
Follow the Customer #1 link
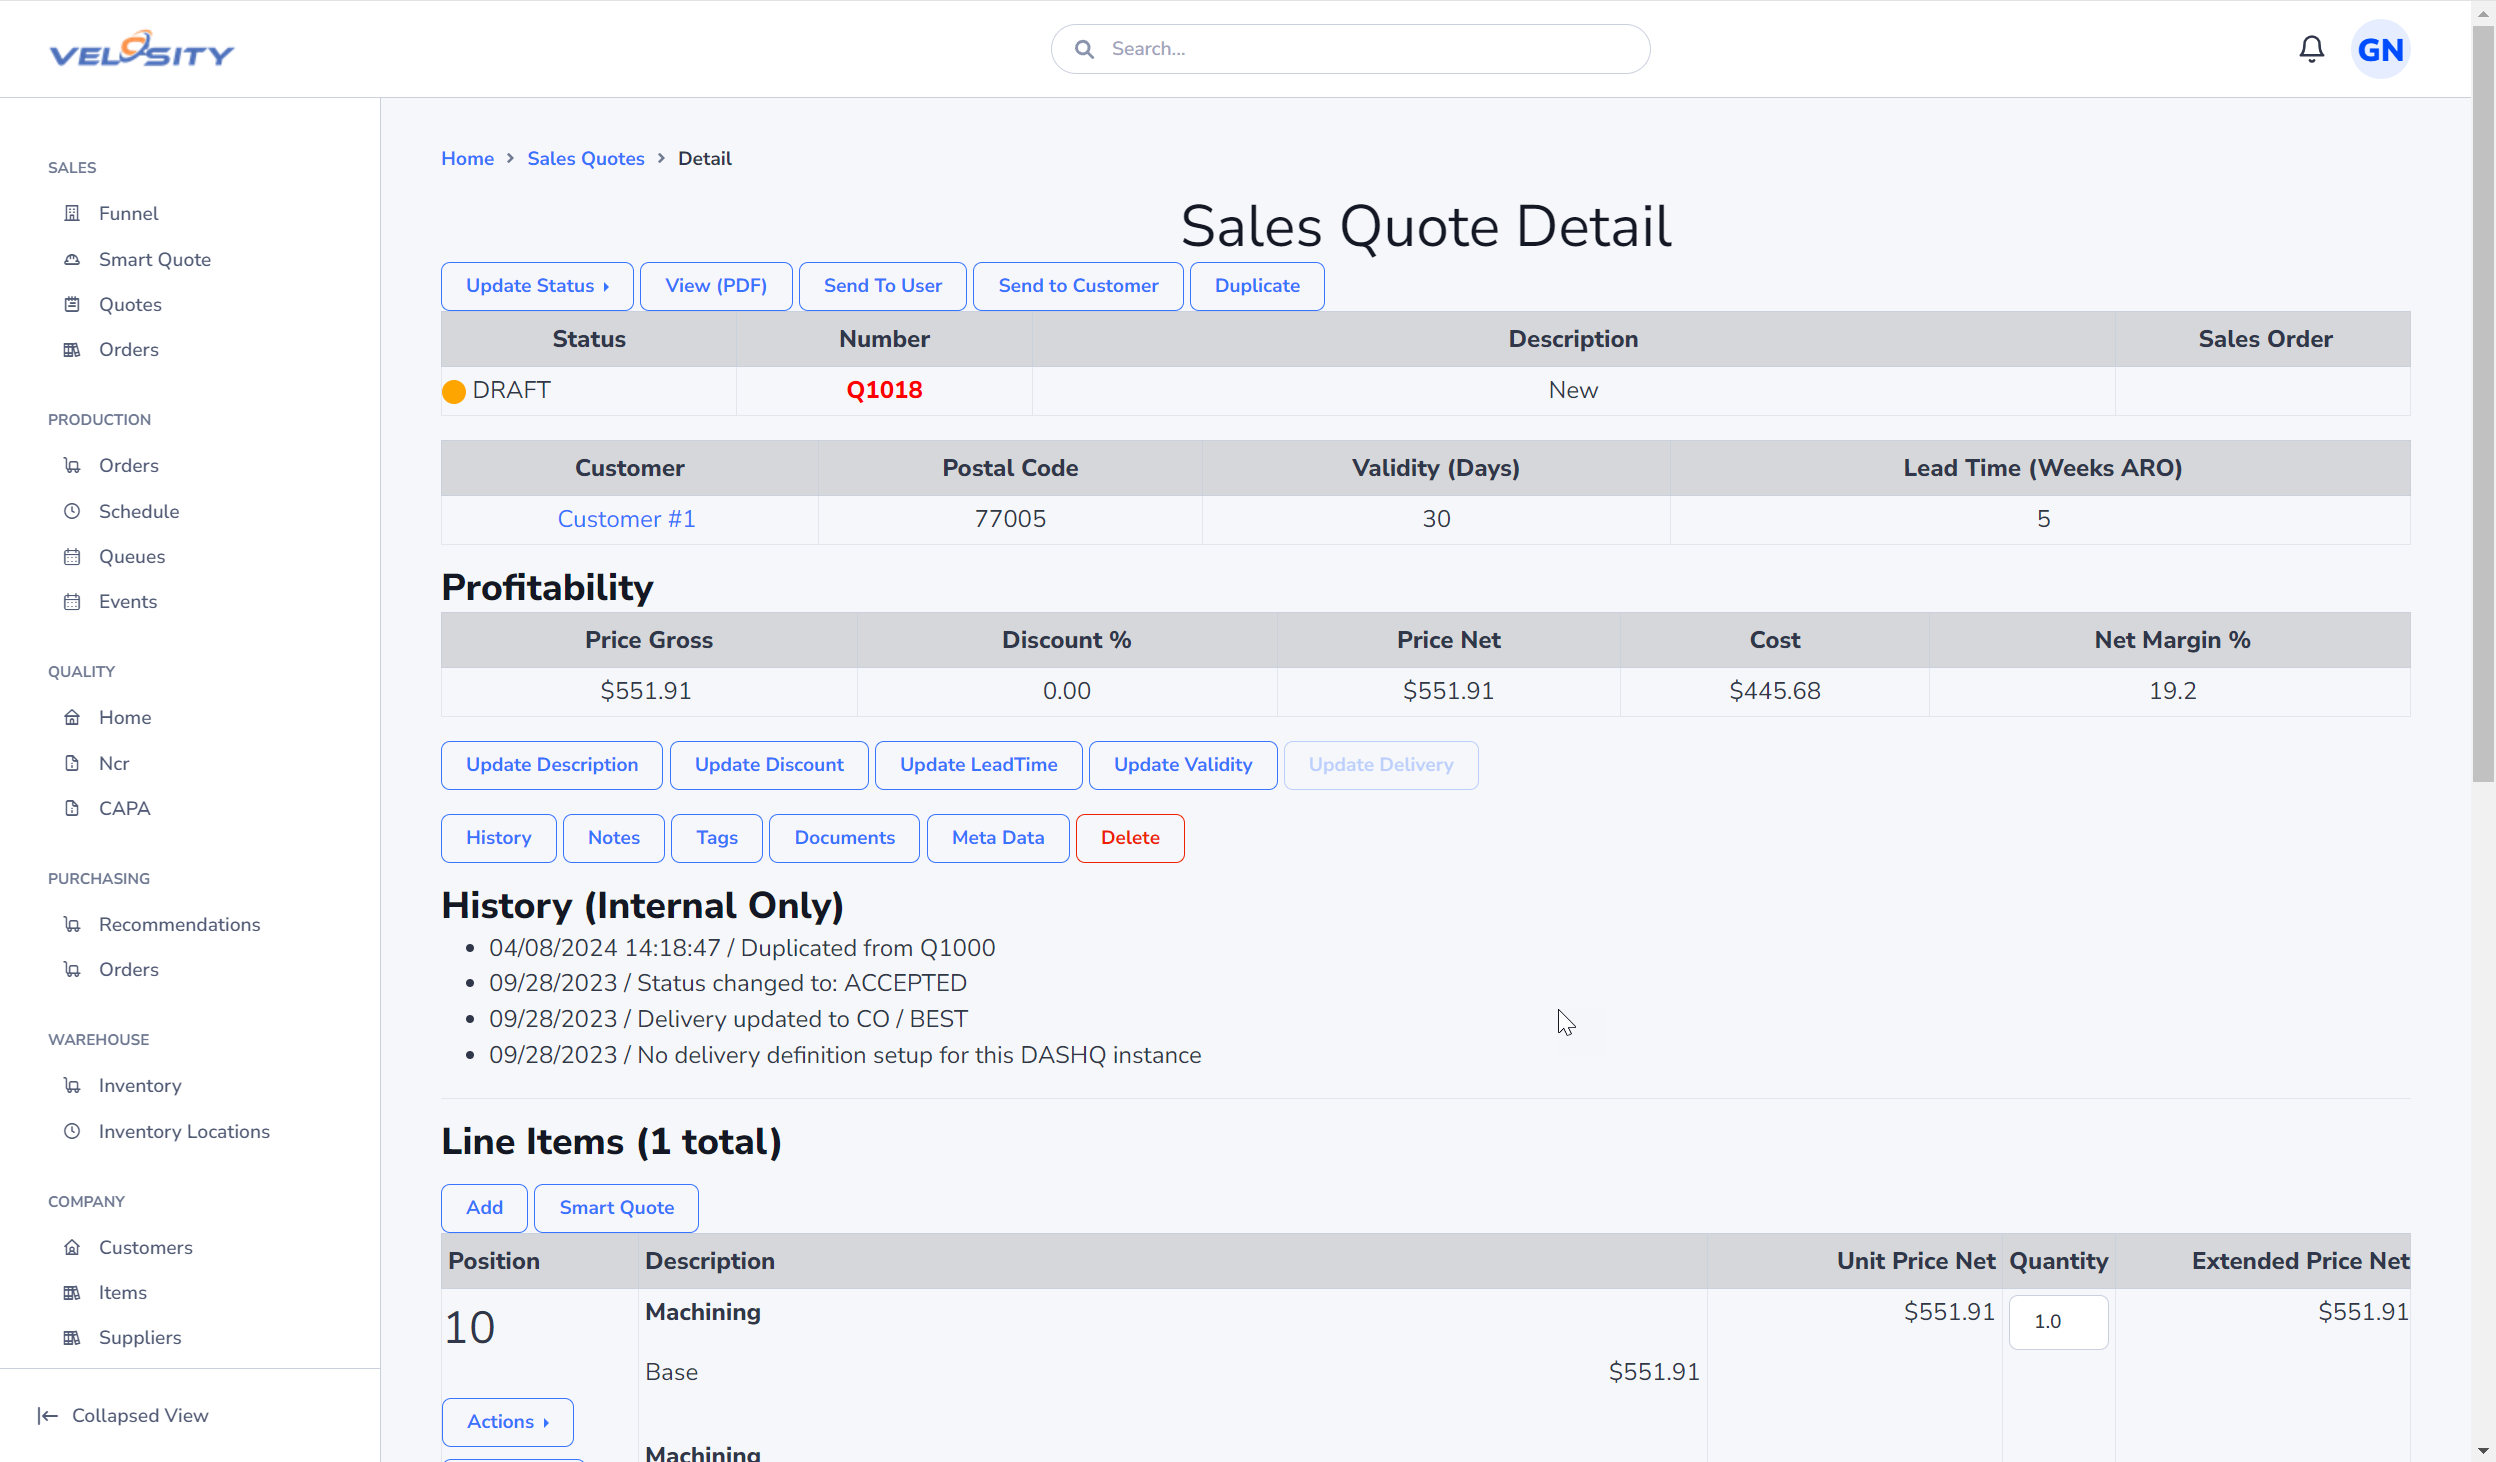[626, 519]
